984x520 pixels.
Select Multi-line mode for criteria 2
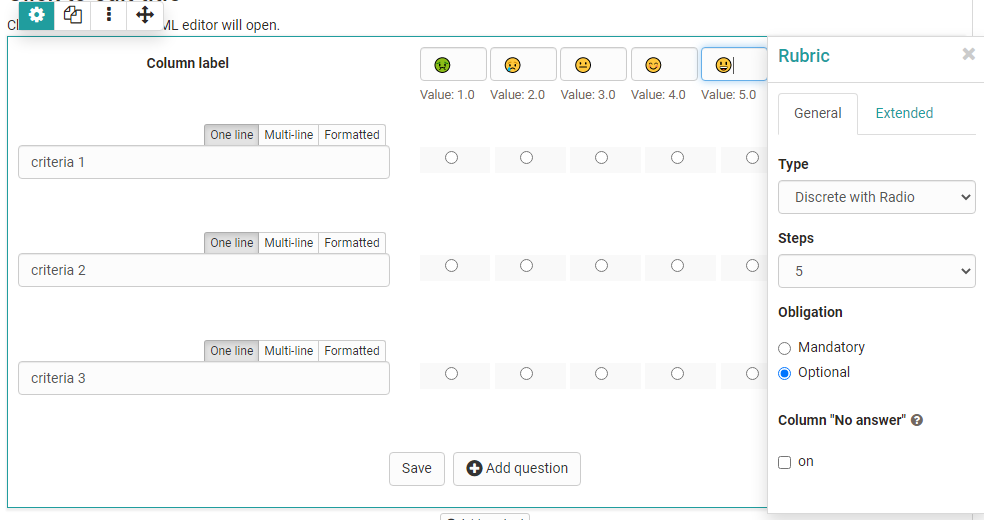coord(289,243)
